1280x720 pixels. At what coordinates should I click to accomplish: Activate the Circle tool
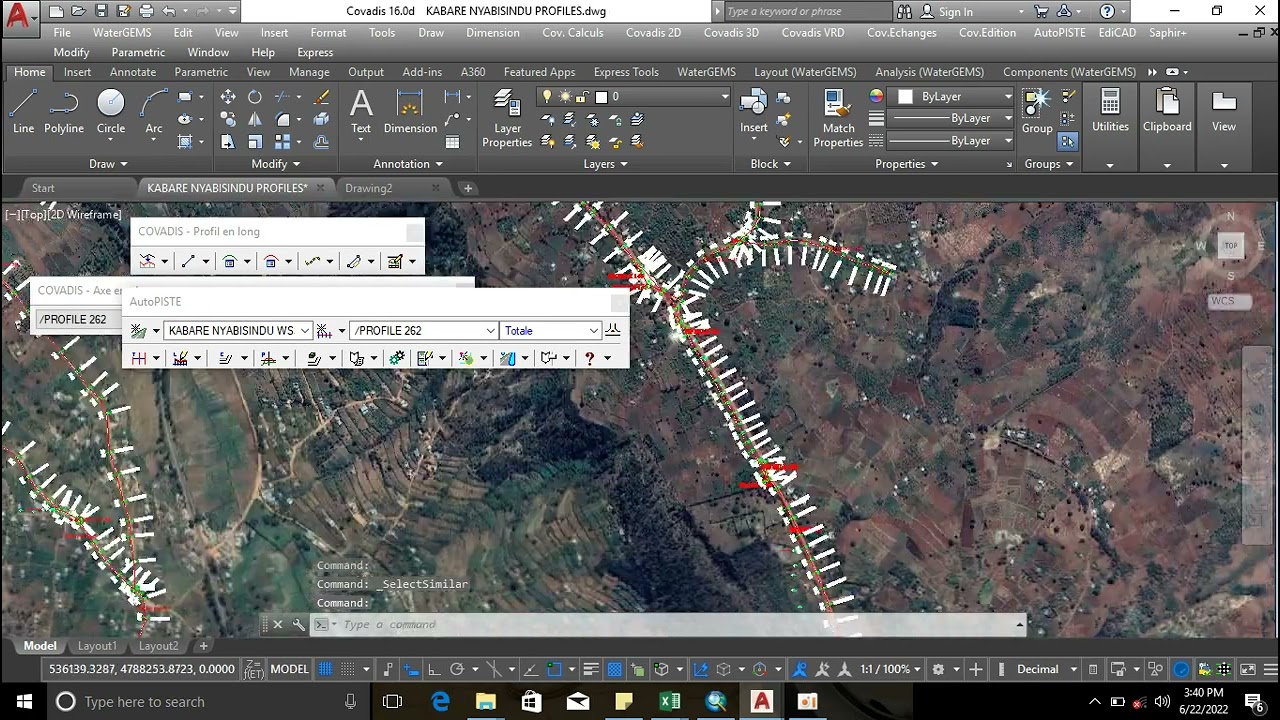coord(111,112)
